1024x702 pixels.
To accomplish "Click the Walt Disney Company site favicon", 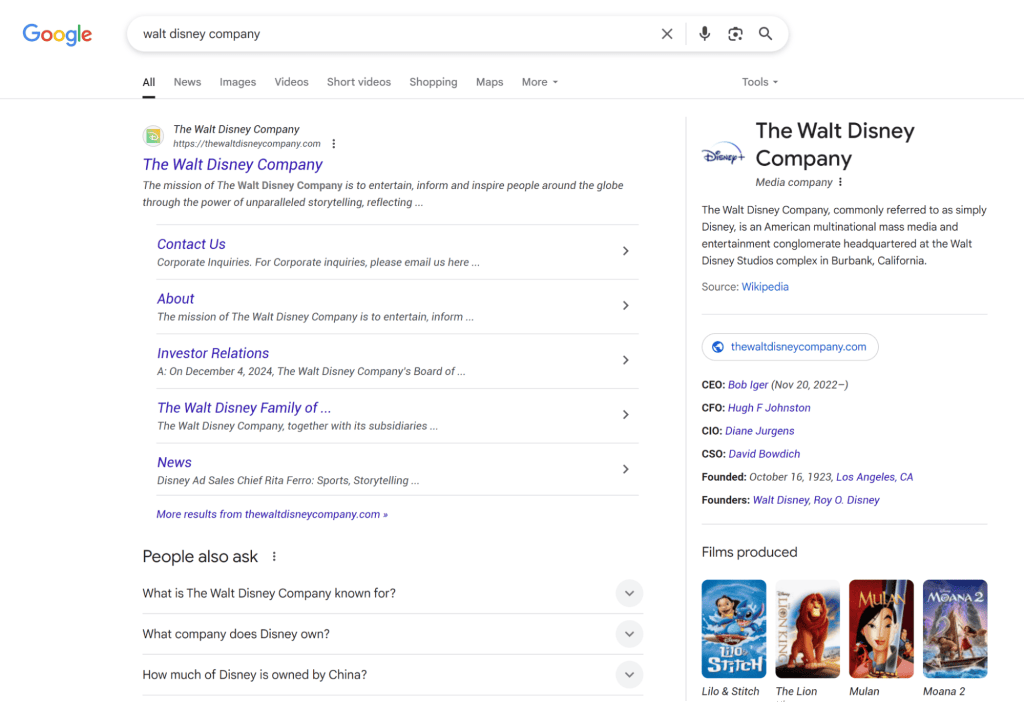I will point(153,136).
